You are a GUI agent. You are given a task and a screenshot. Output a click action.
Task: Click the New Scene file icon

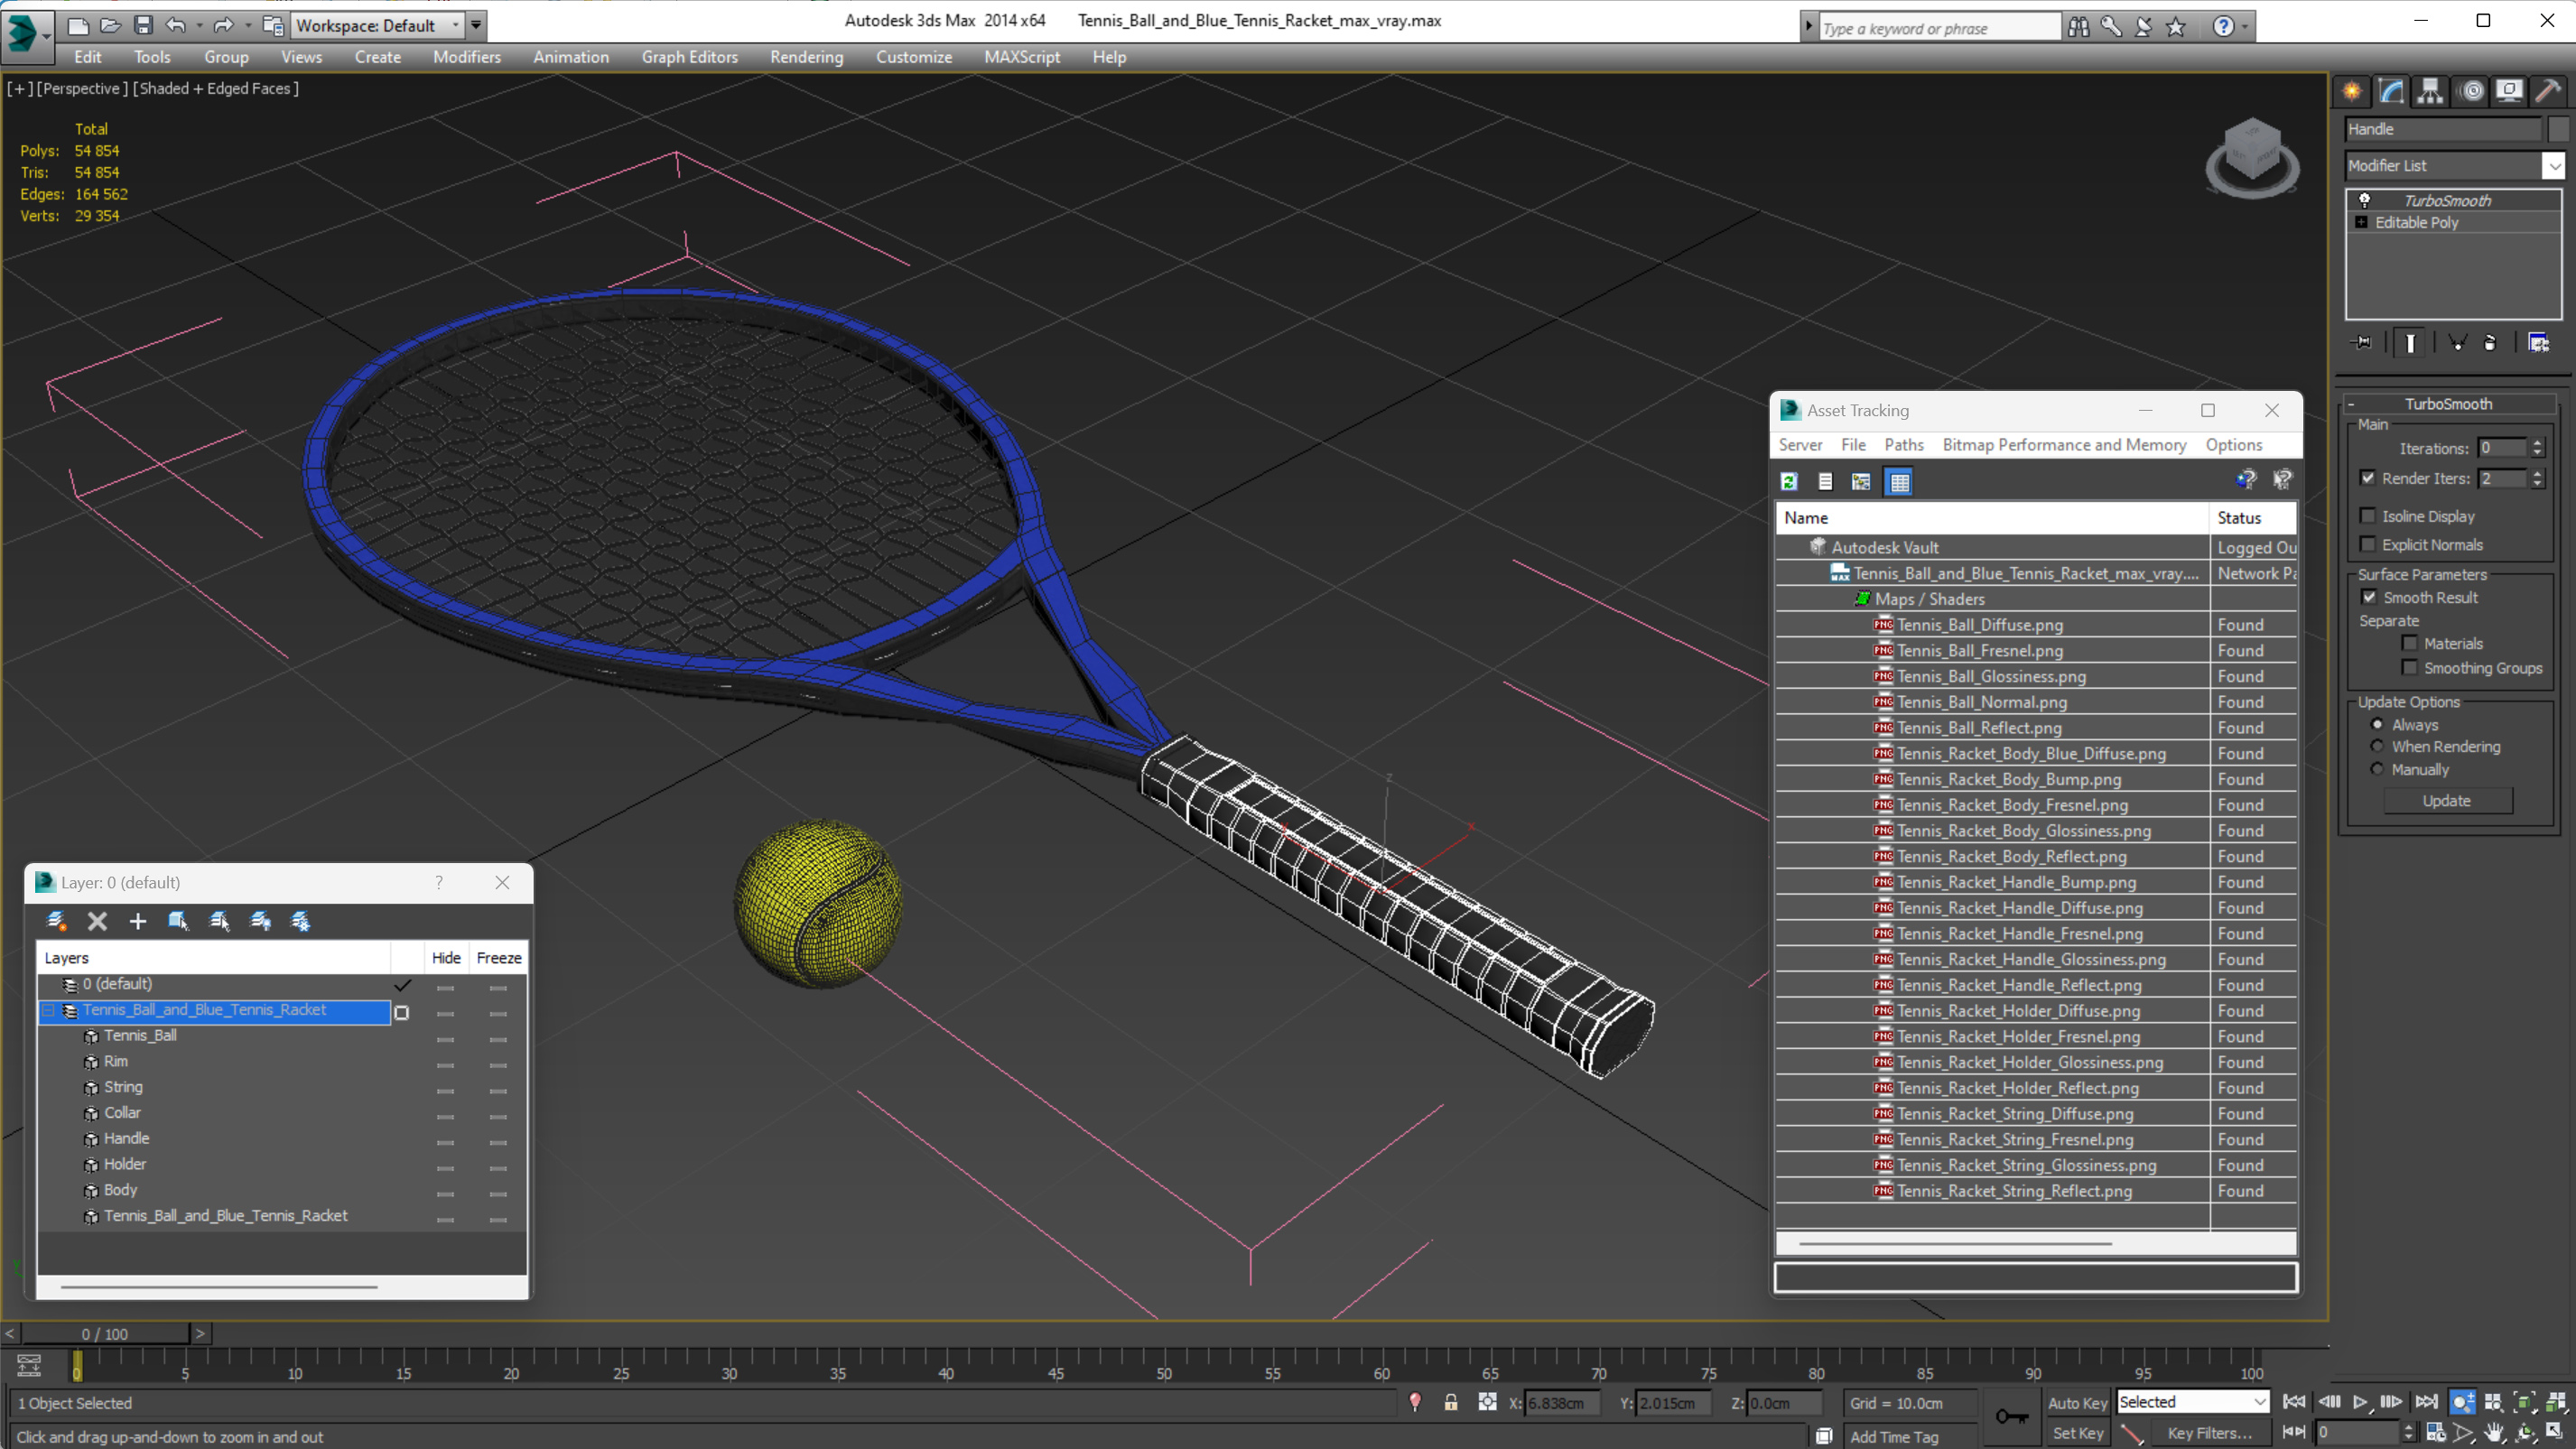[77, 25]
